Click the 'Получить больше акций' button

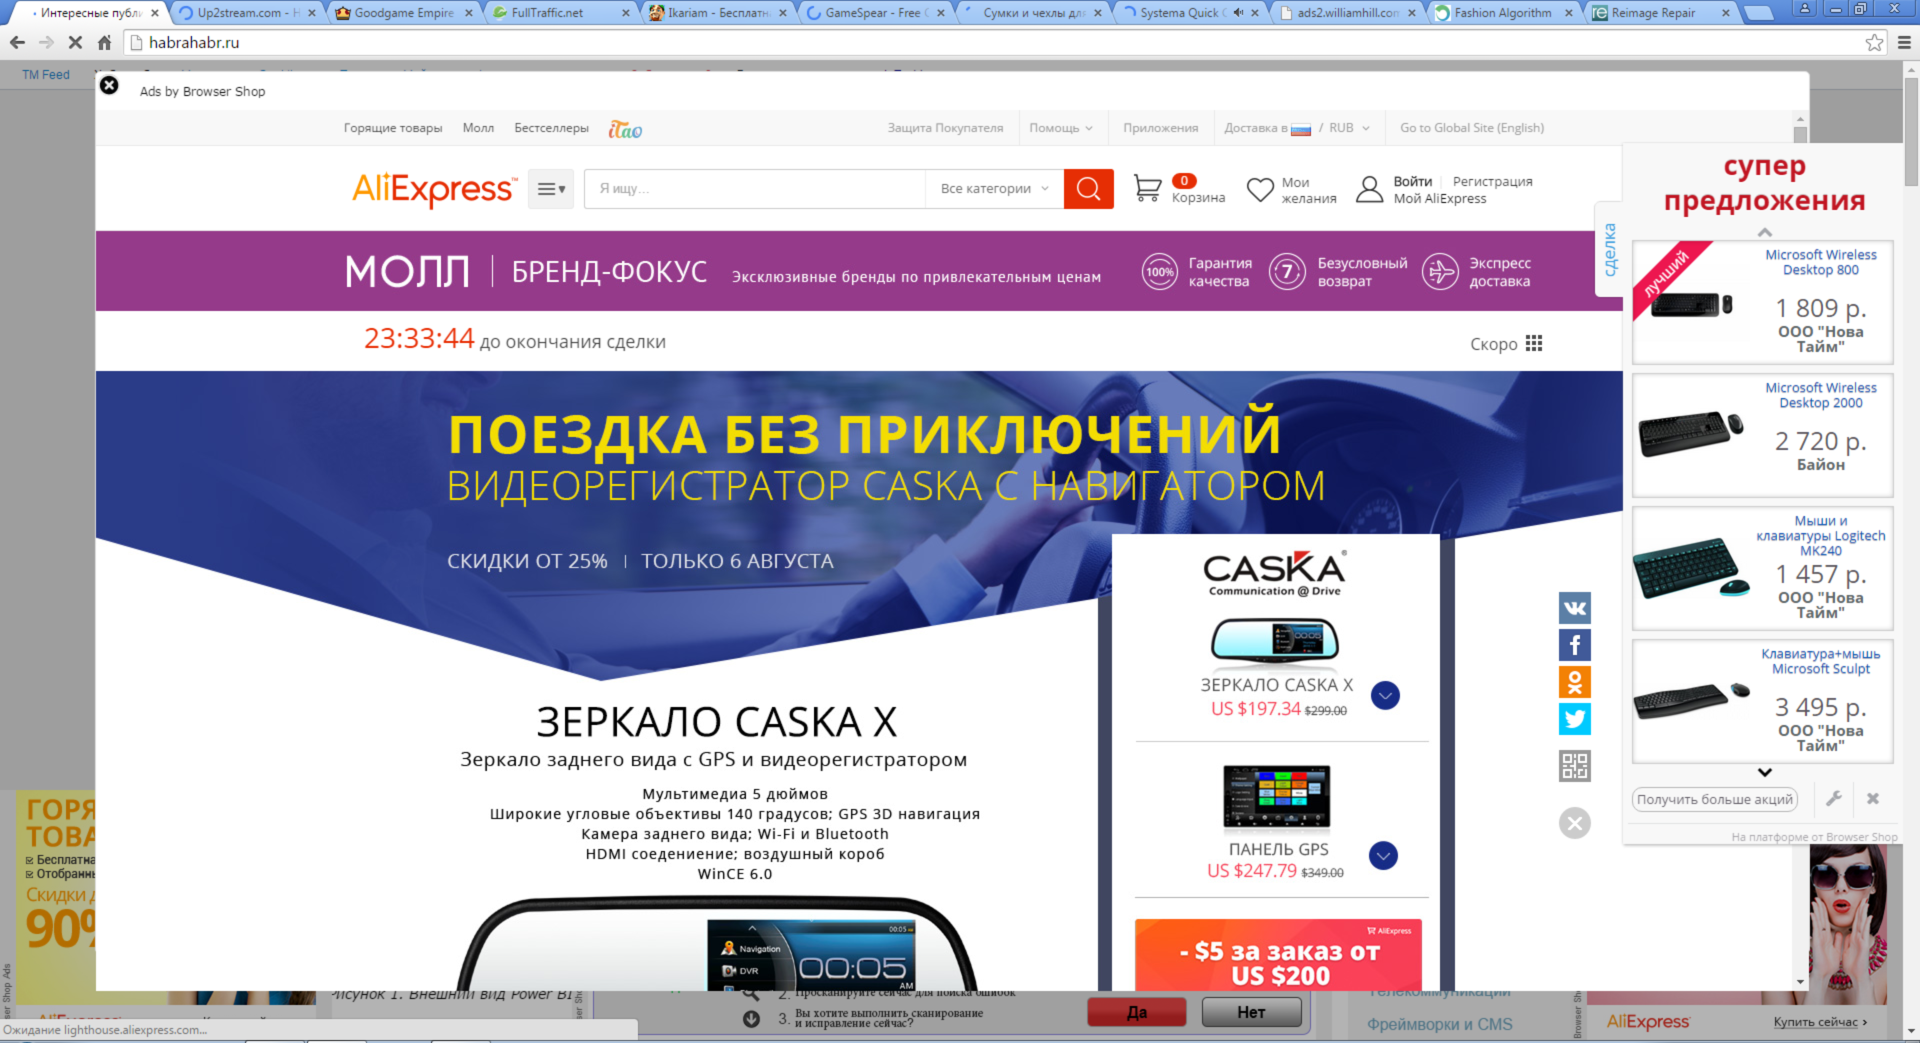(1715, 799)
